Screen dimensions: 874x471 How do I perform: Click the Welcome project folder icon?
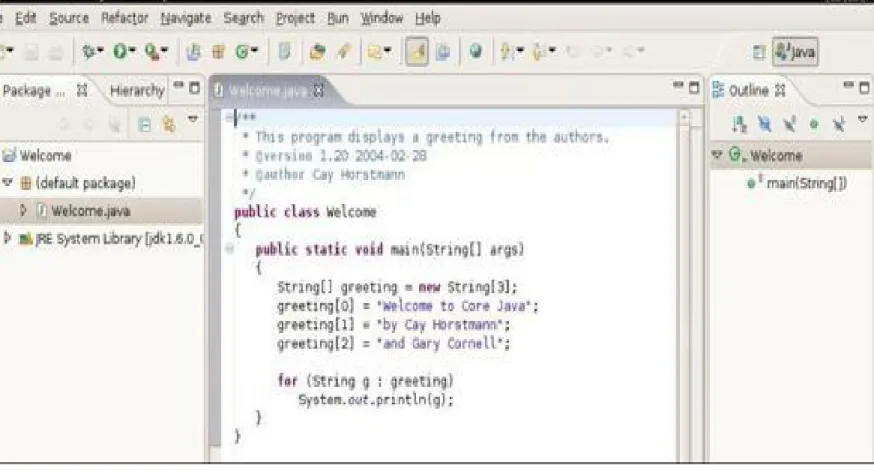point(9,156)
